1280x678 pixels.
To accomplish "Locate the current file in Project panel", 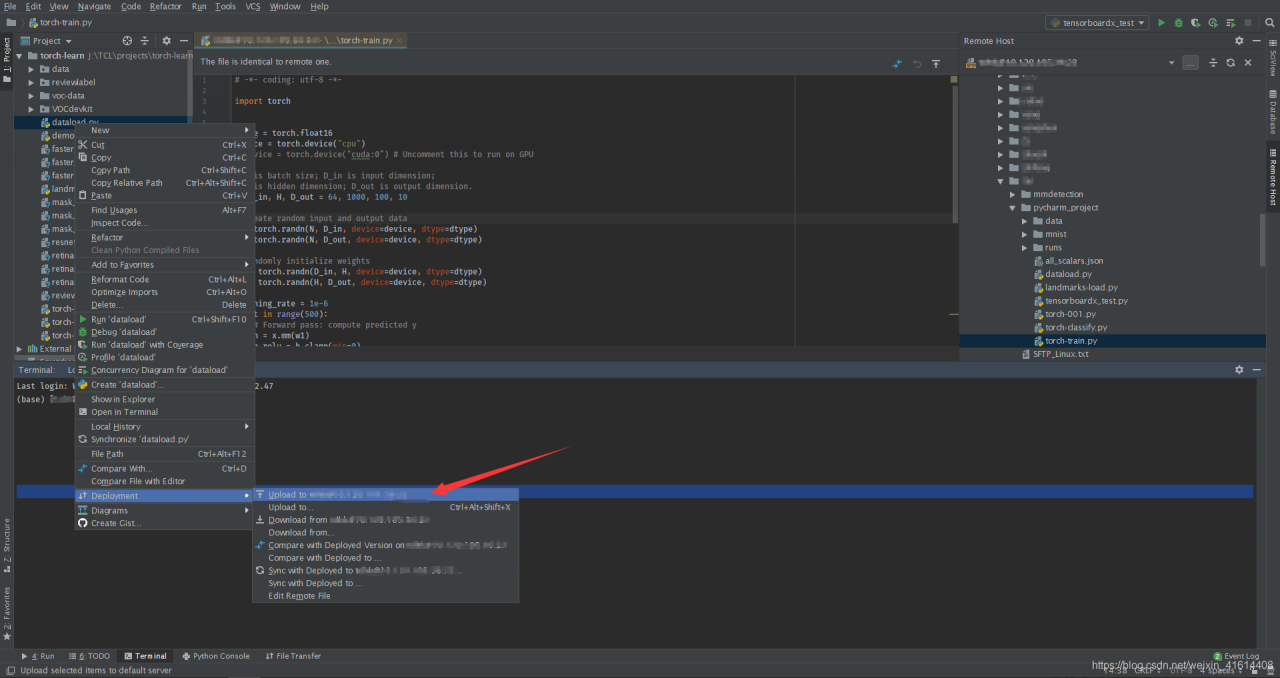I will [x=127, y=41].
